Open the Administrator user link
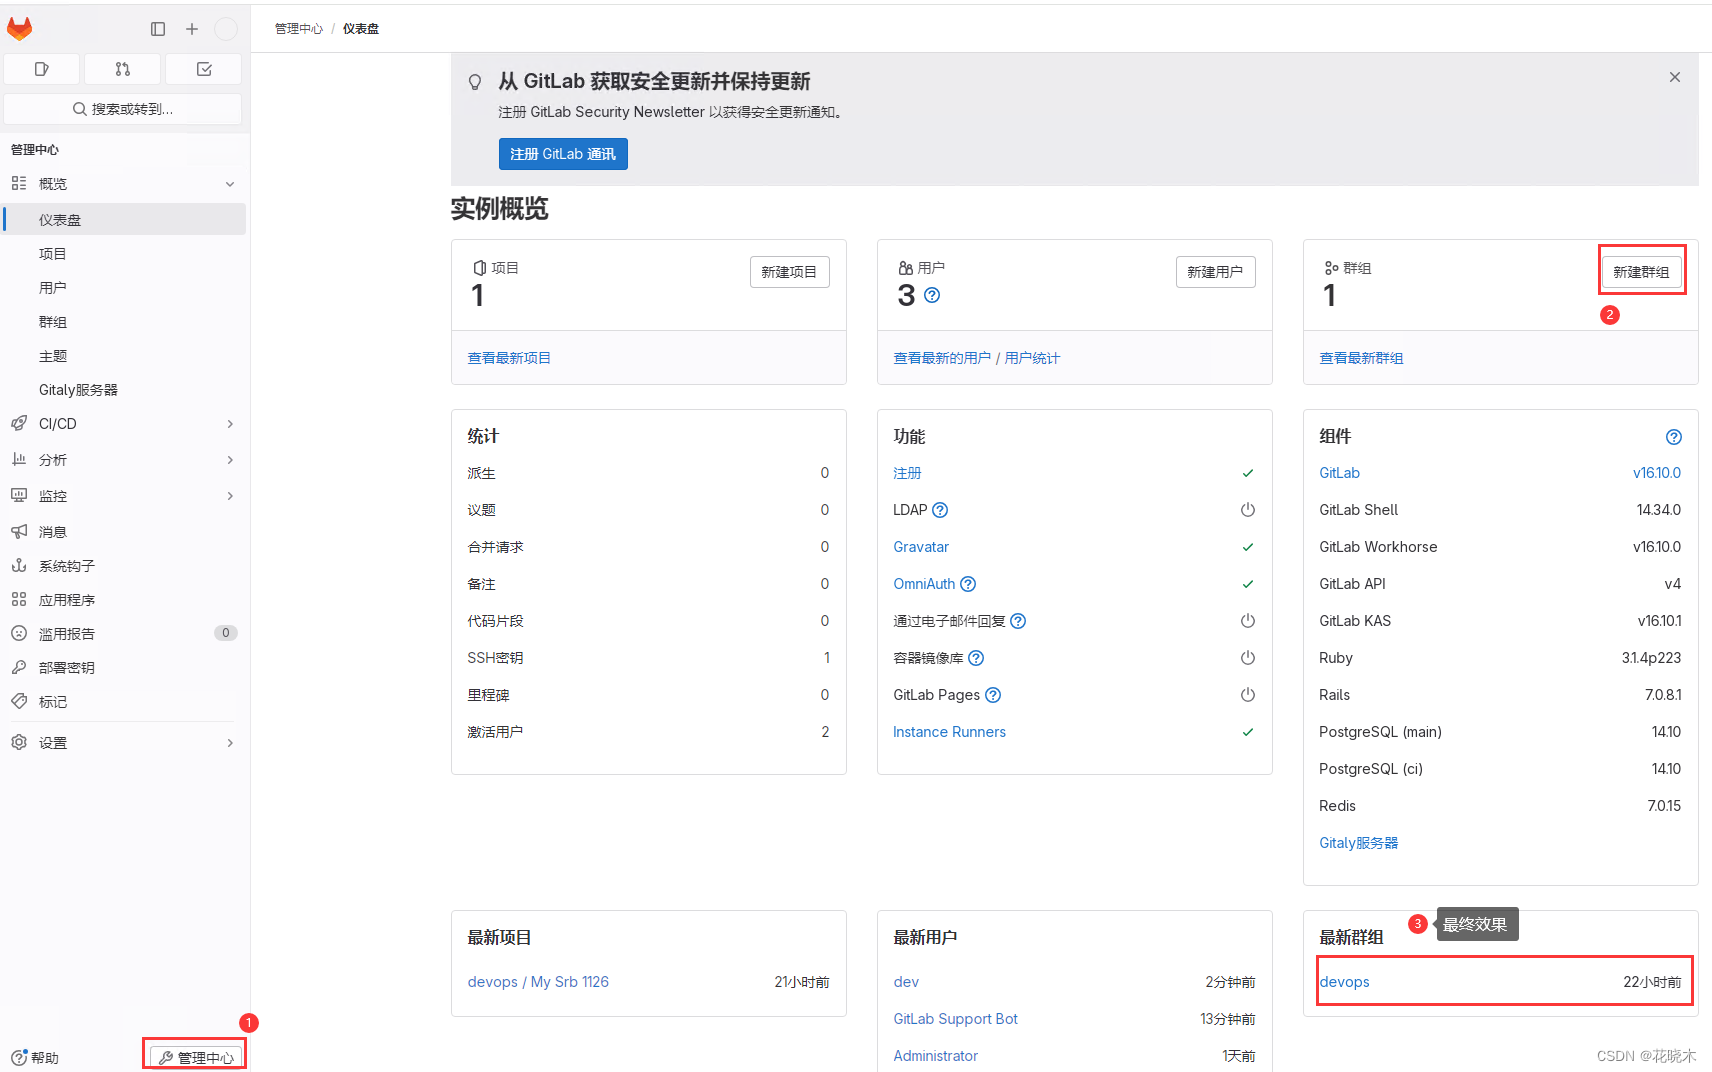 pyautogui.click(x=935, y=1056)
